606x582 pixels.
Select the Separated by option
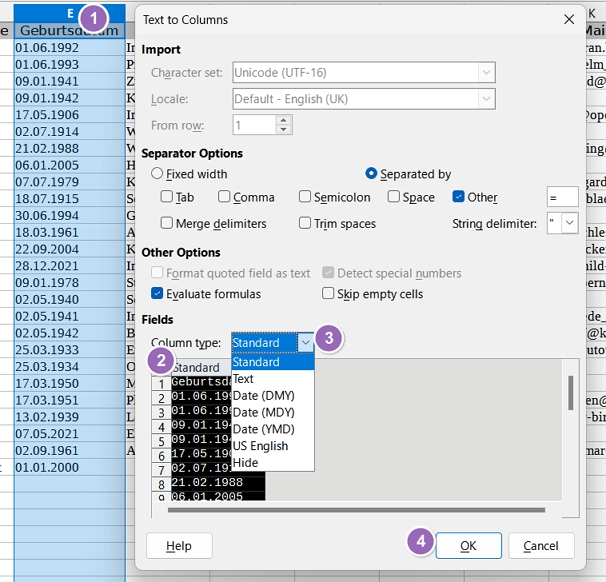[x=372, y=173]
